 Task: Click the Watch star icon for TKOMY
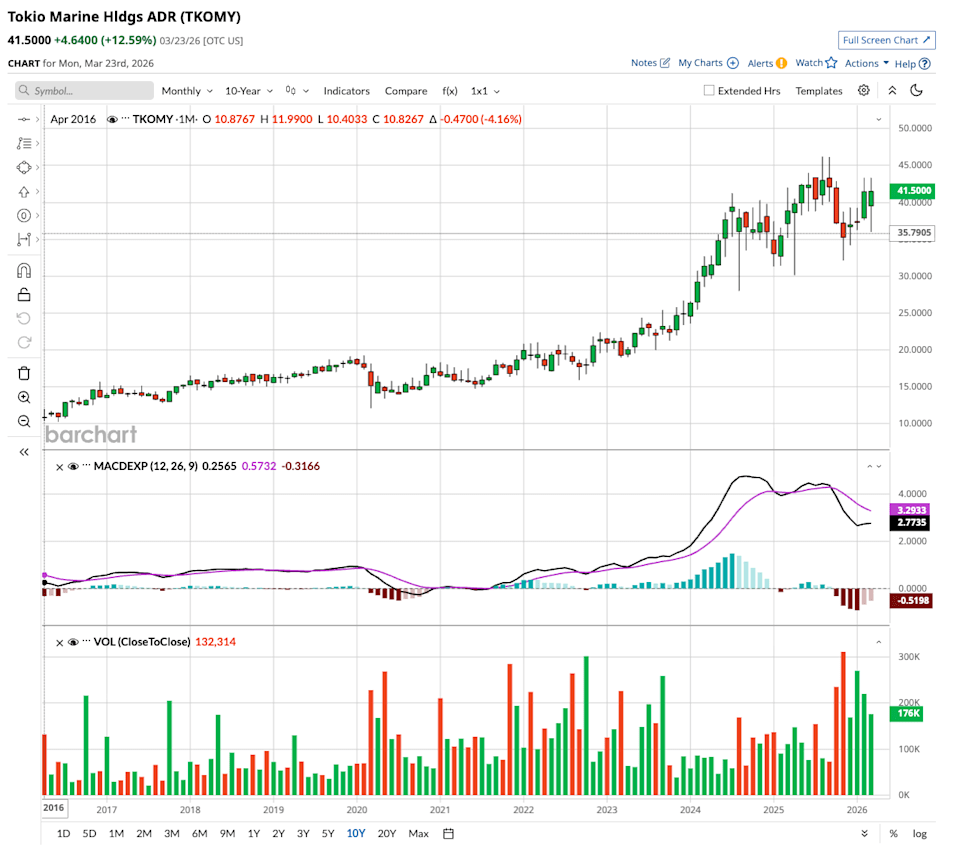[831, 62]
